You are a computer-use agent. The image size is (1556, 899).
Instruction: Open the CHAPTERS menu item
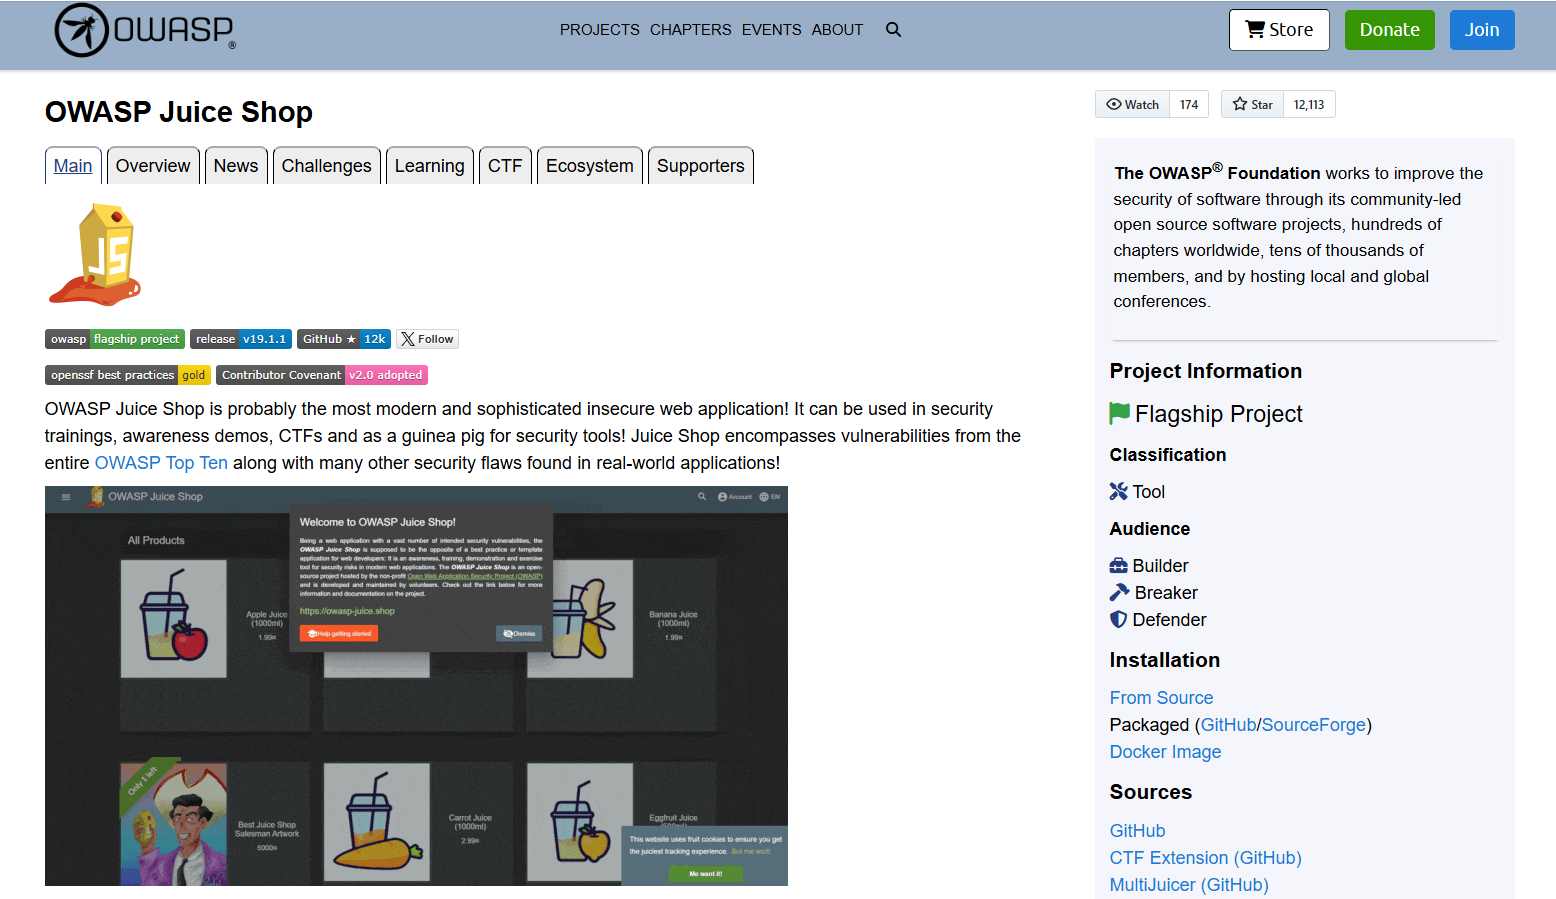(690, 29)
